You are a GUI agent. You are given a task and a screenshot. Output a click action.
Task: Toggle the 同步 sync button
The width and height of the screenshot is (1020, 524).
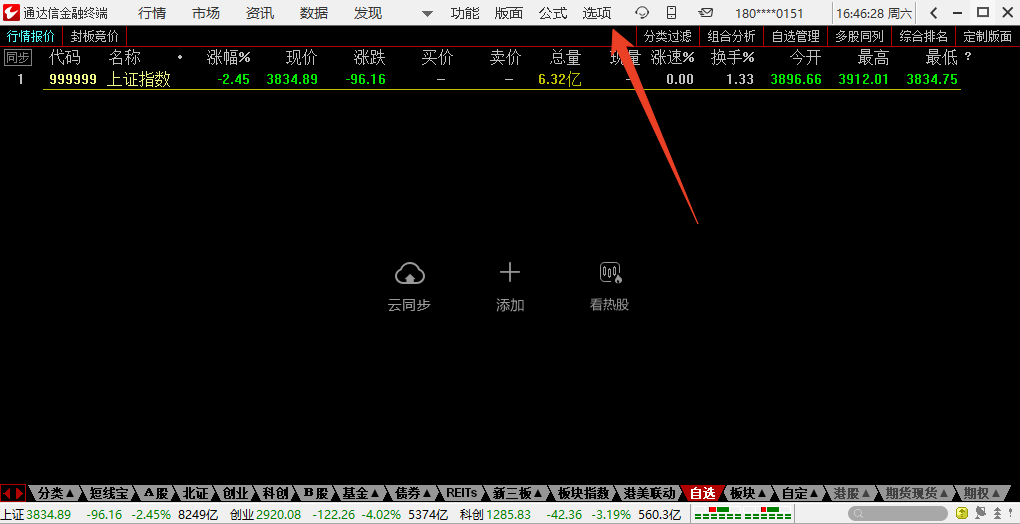click(18, 58)
